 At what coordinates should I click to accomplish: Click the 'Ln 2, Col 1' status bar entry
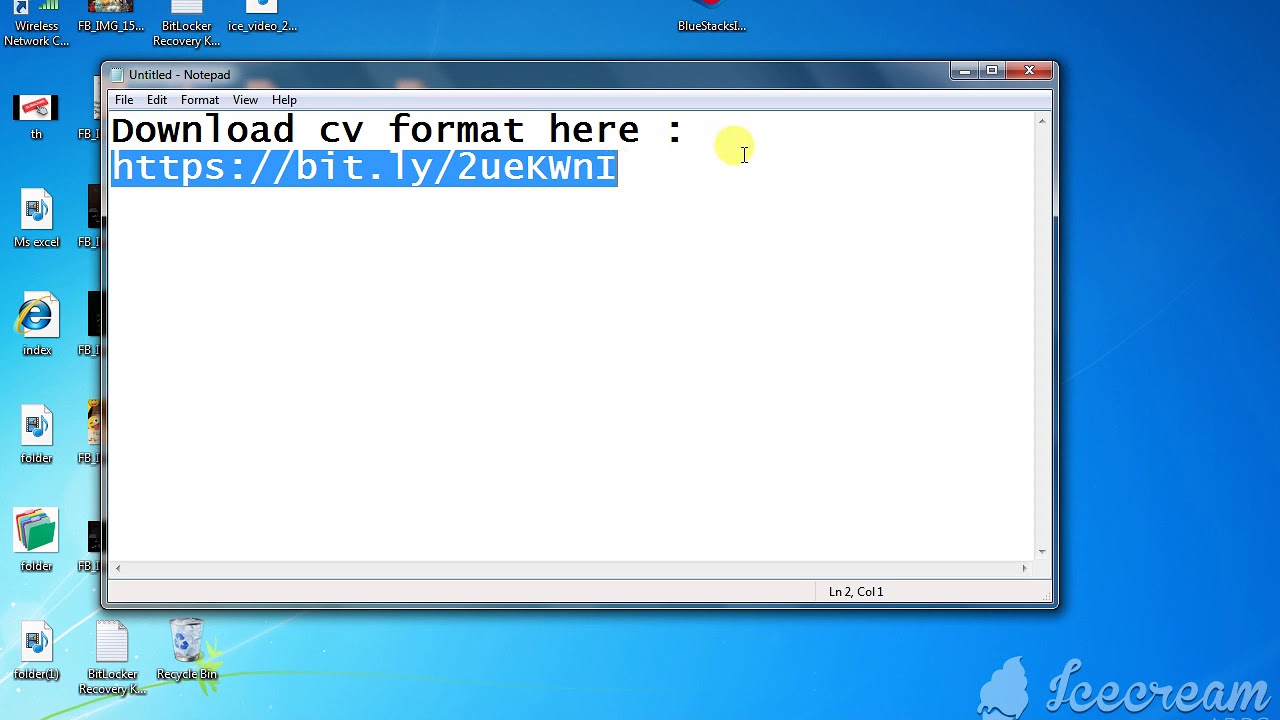click(856, 592)
